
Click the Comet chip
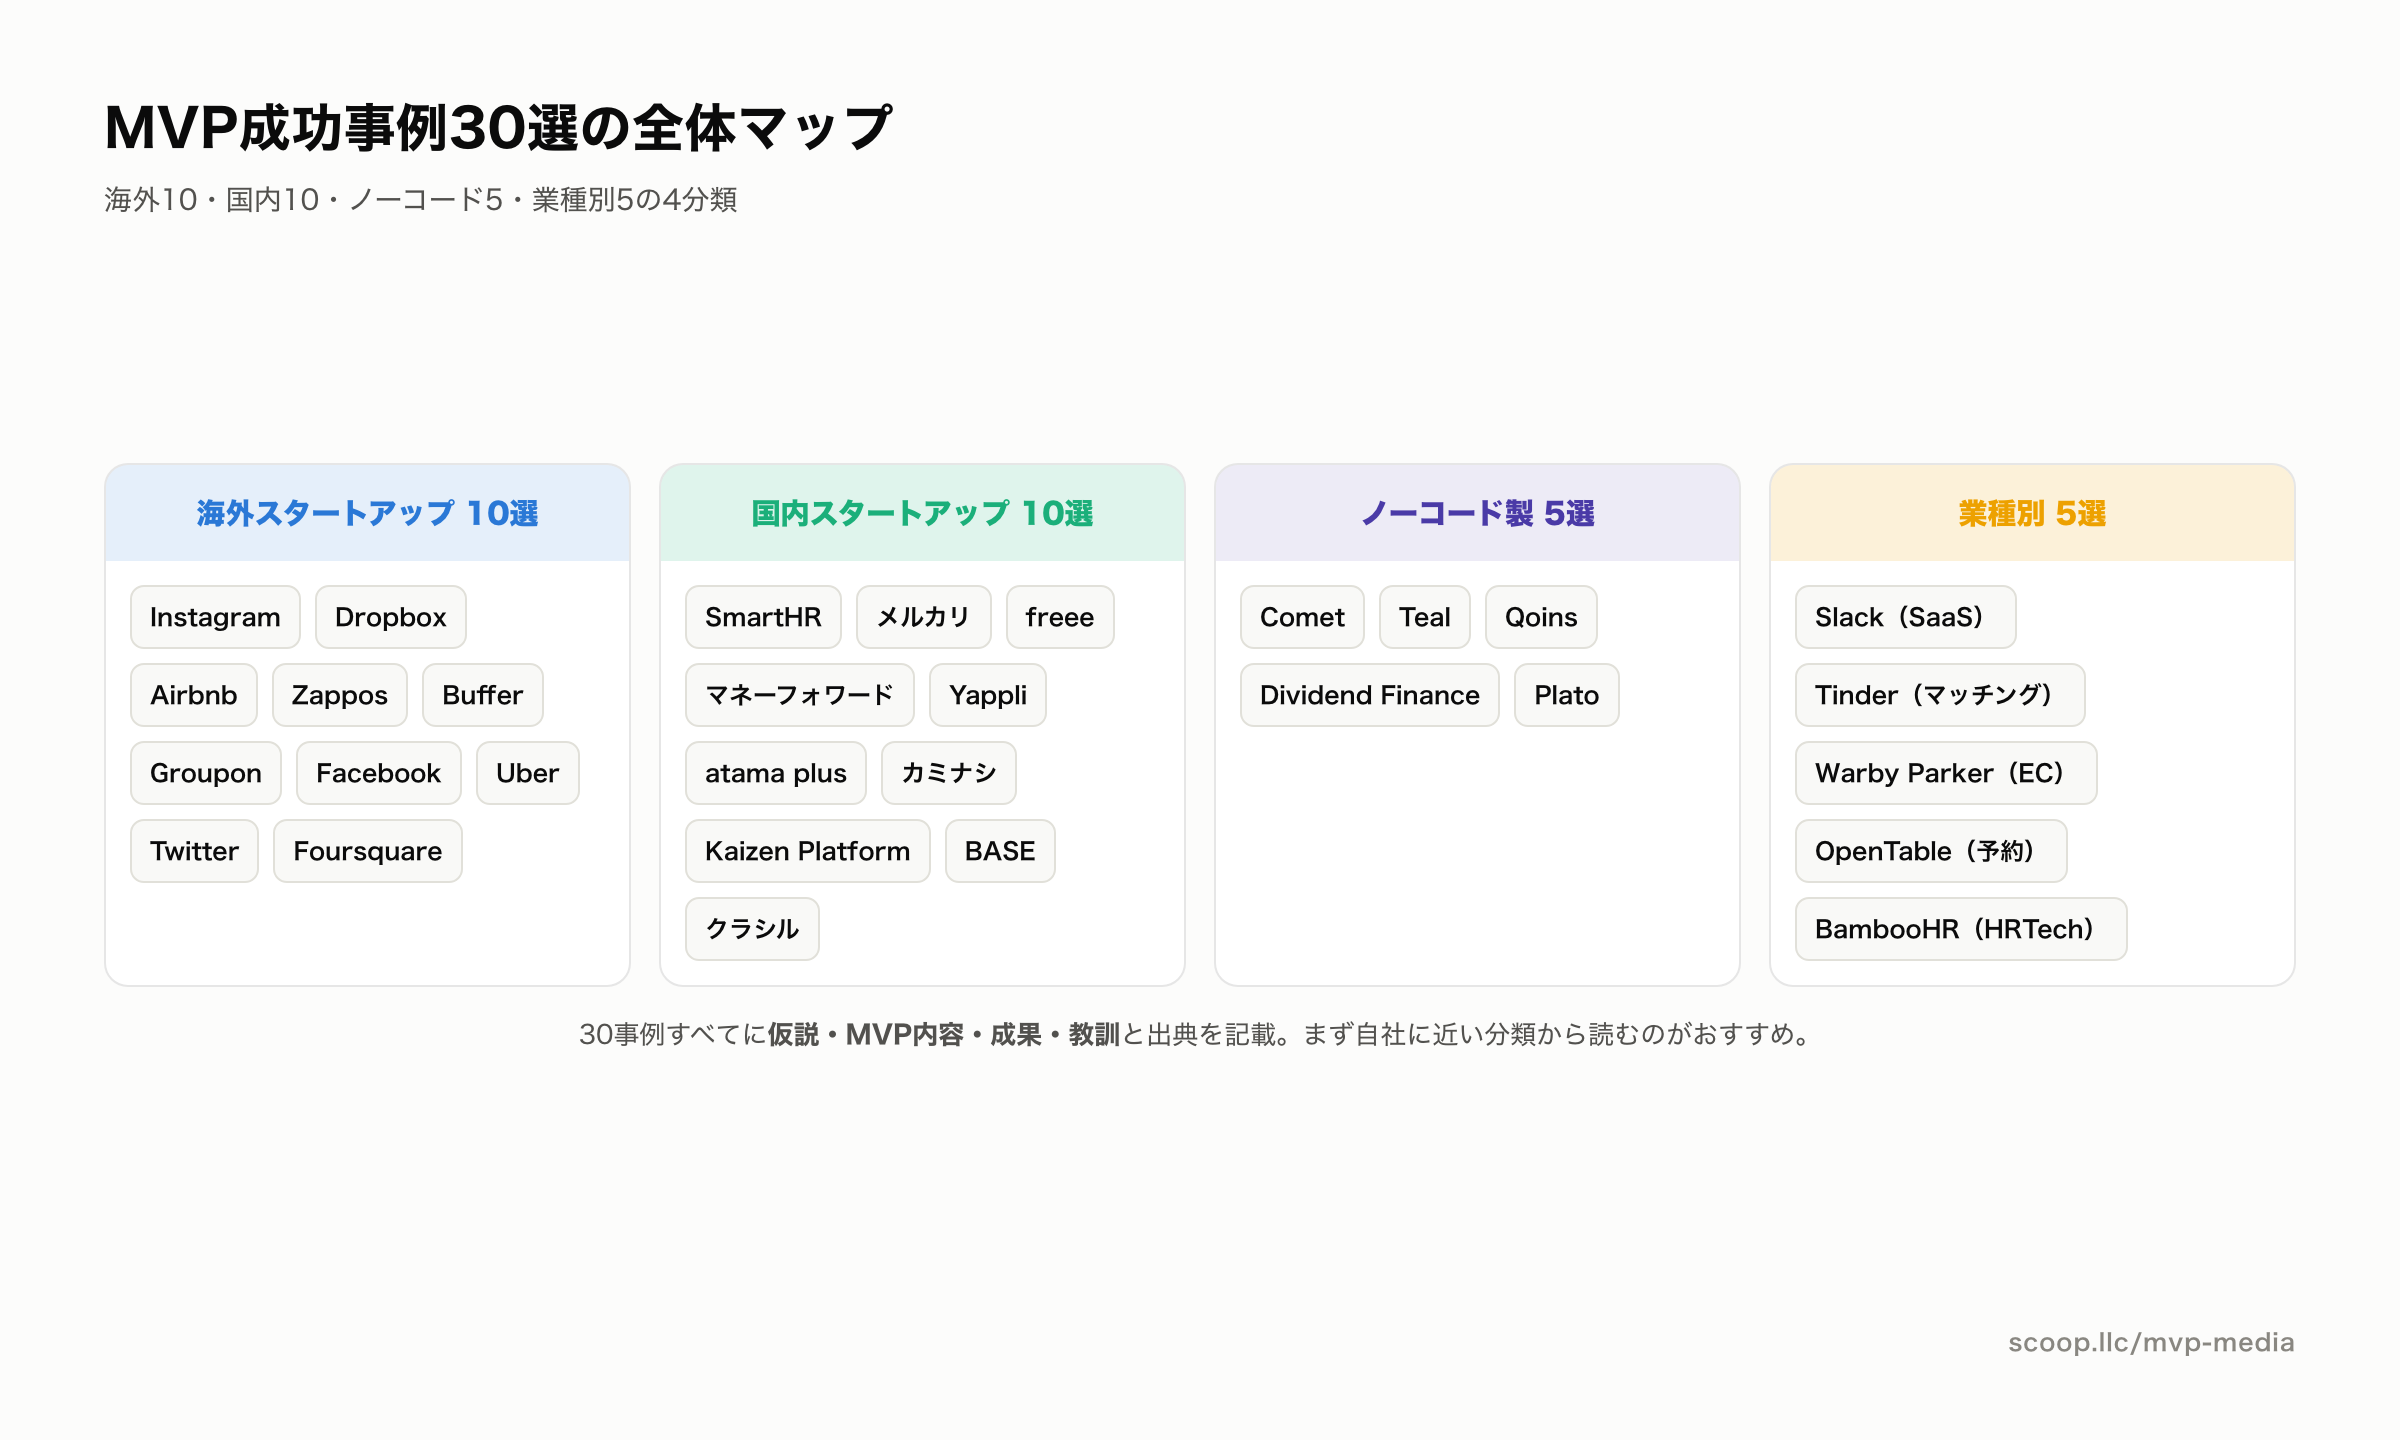coord(1302,617)
